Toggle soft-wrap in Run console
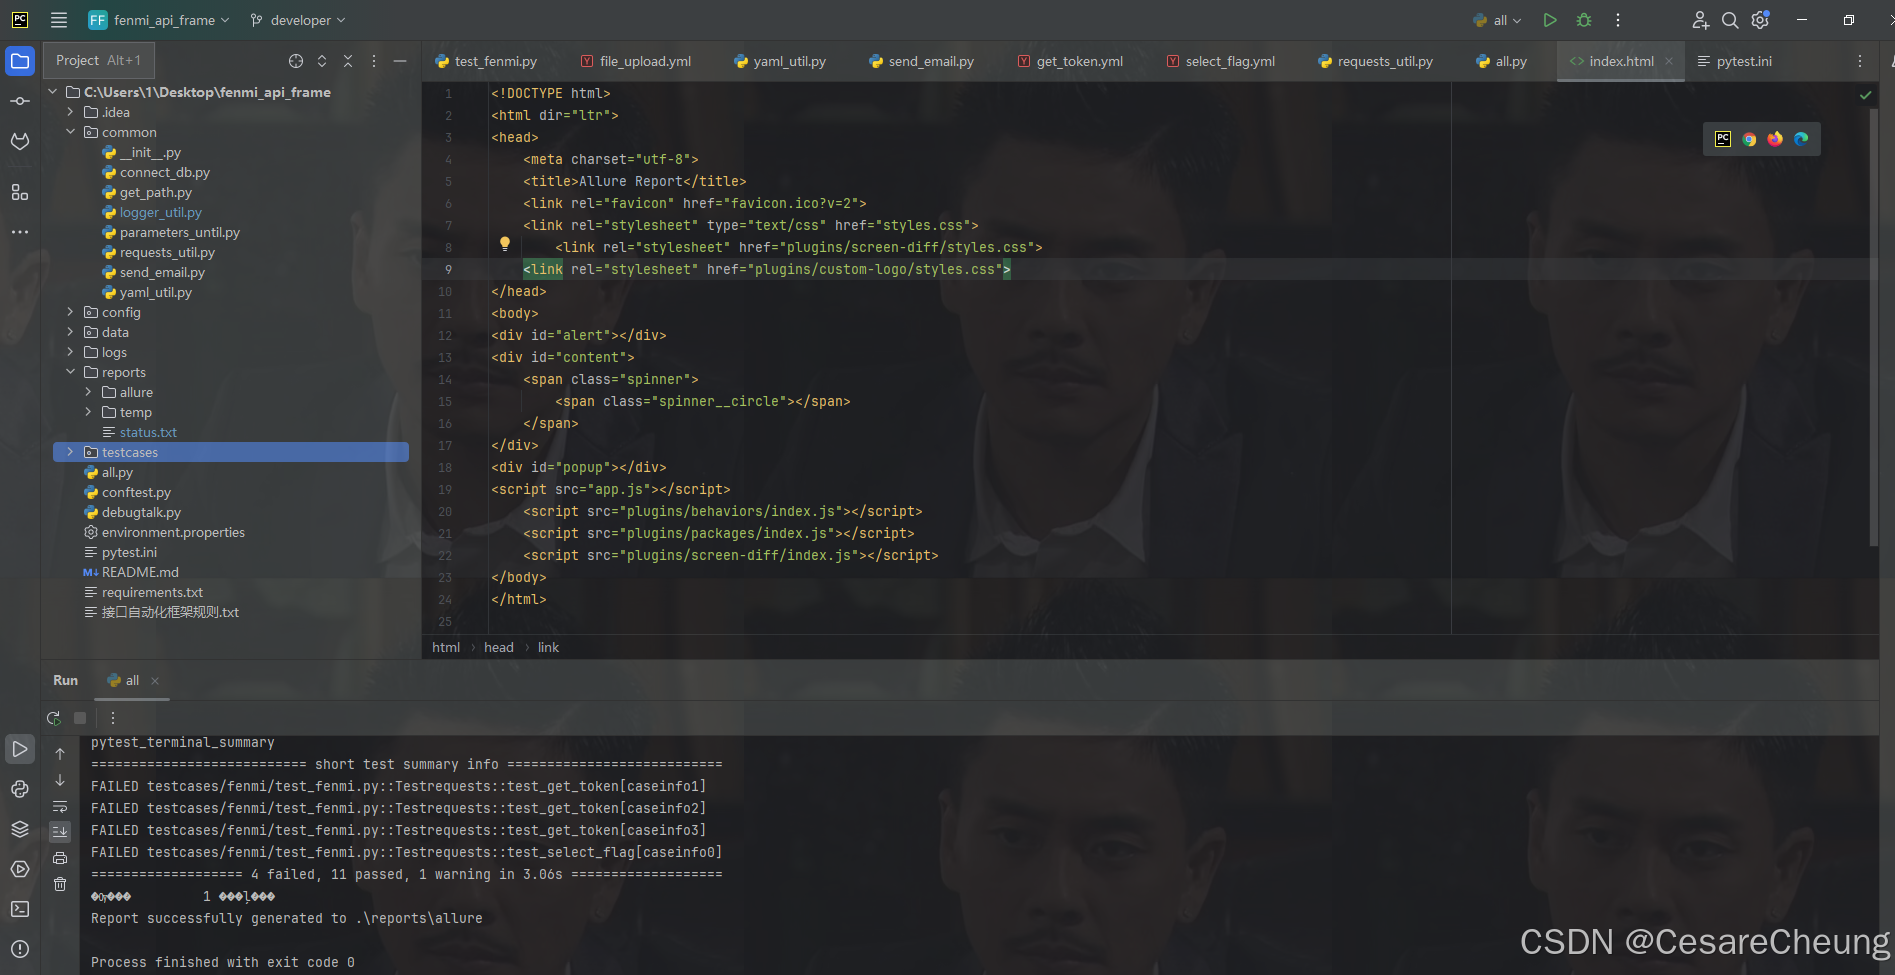The height and width of the screenshot is (975, 1895). (60, 806)
